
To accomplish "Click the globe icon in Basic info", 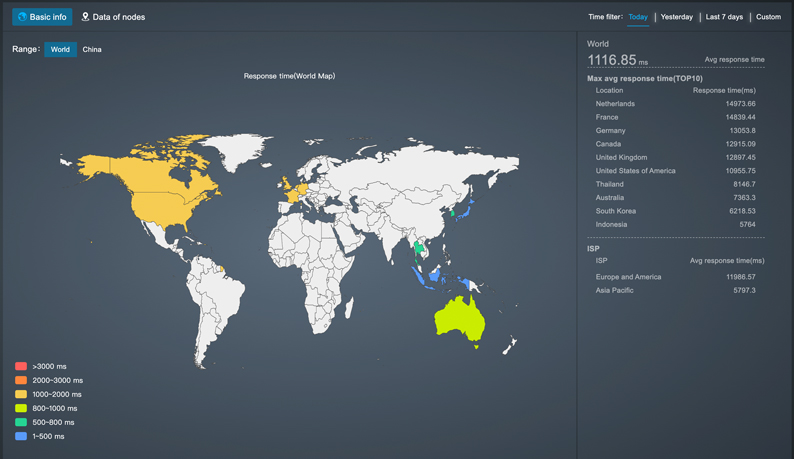I will coord(22,17).
